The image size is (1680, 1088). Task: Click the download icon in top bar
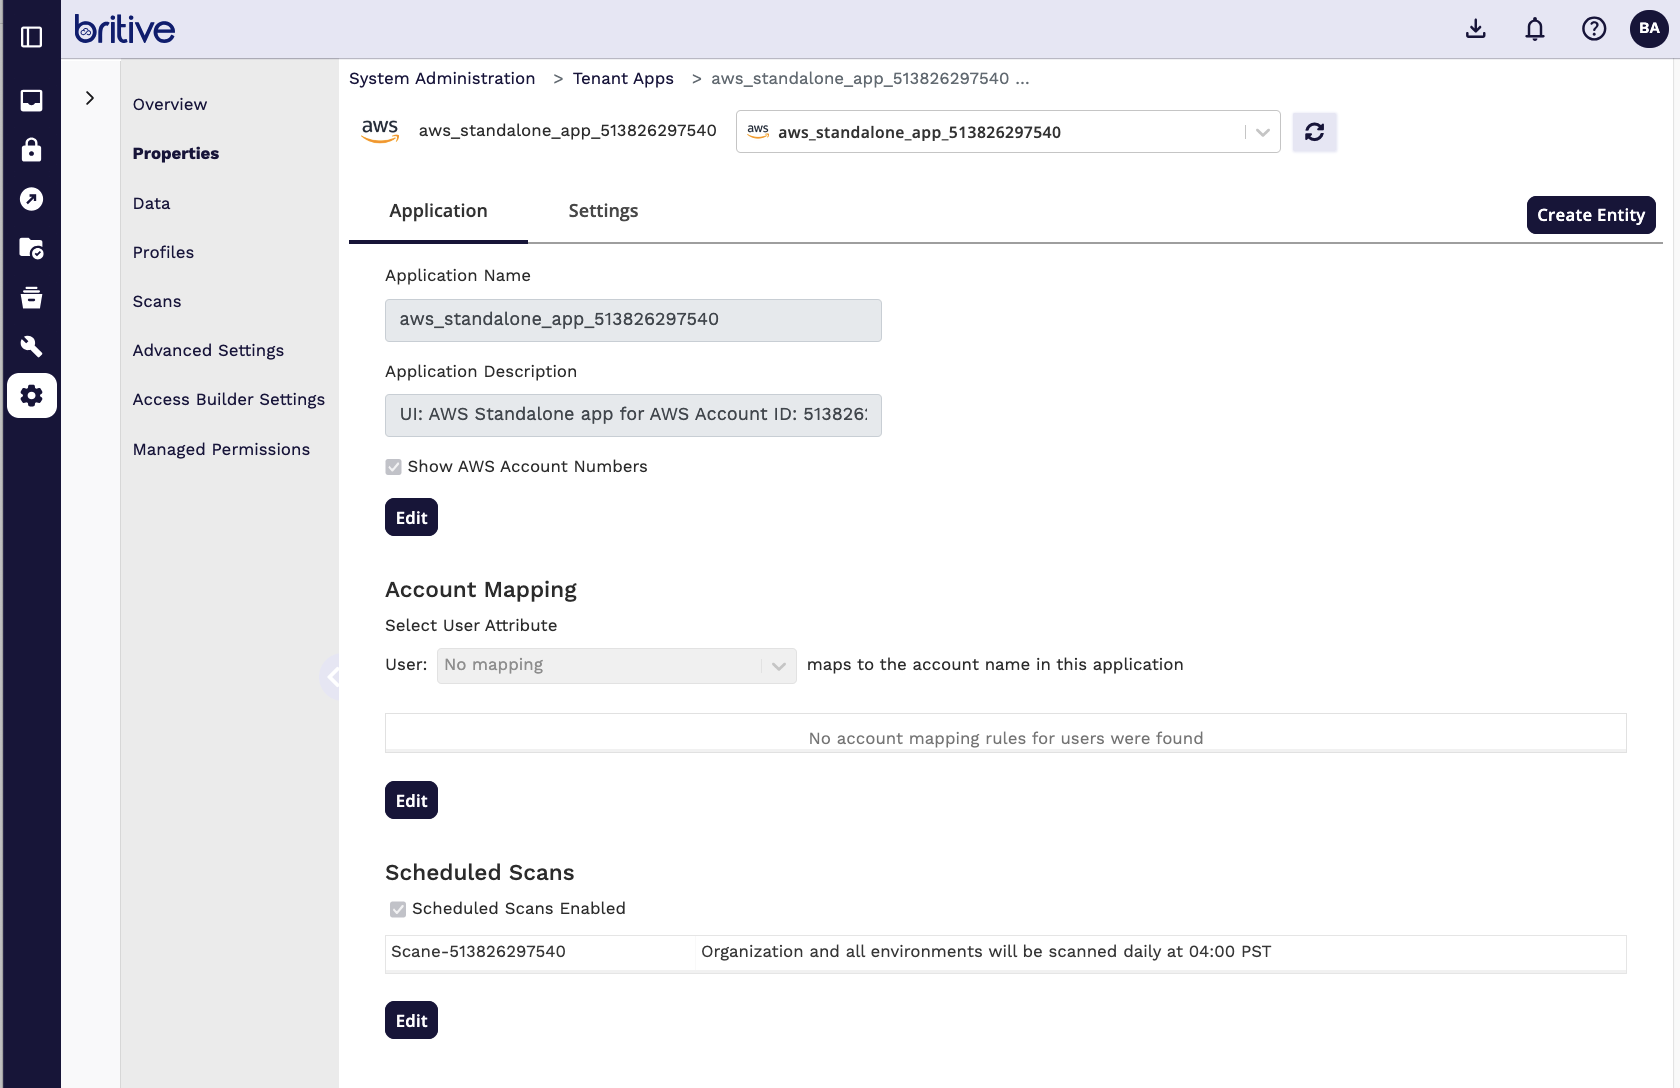coord(1475,29)
